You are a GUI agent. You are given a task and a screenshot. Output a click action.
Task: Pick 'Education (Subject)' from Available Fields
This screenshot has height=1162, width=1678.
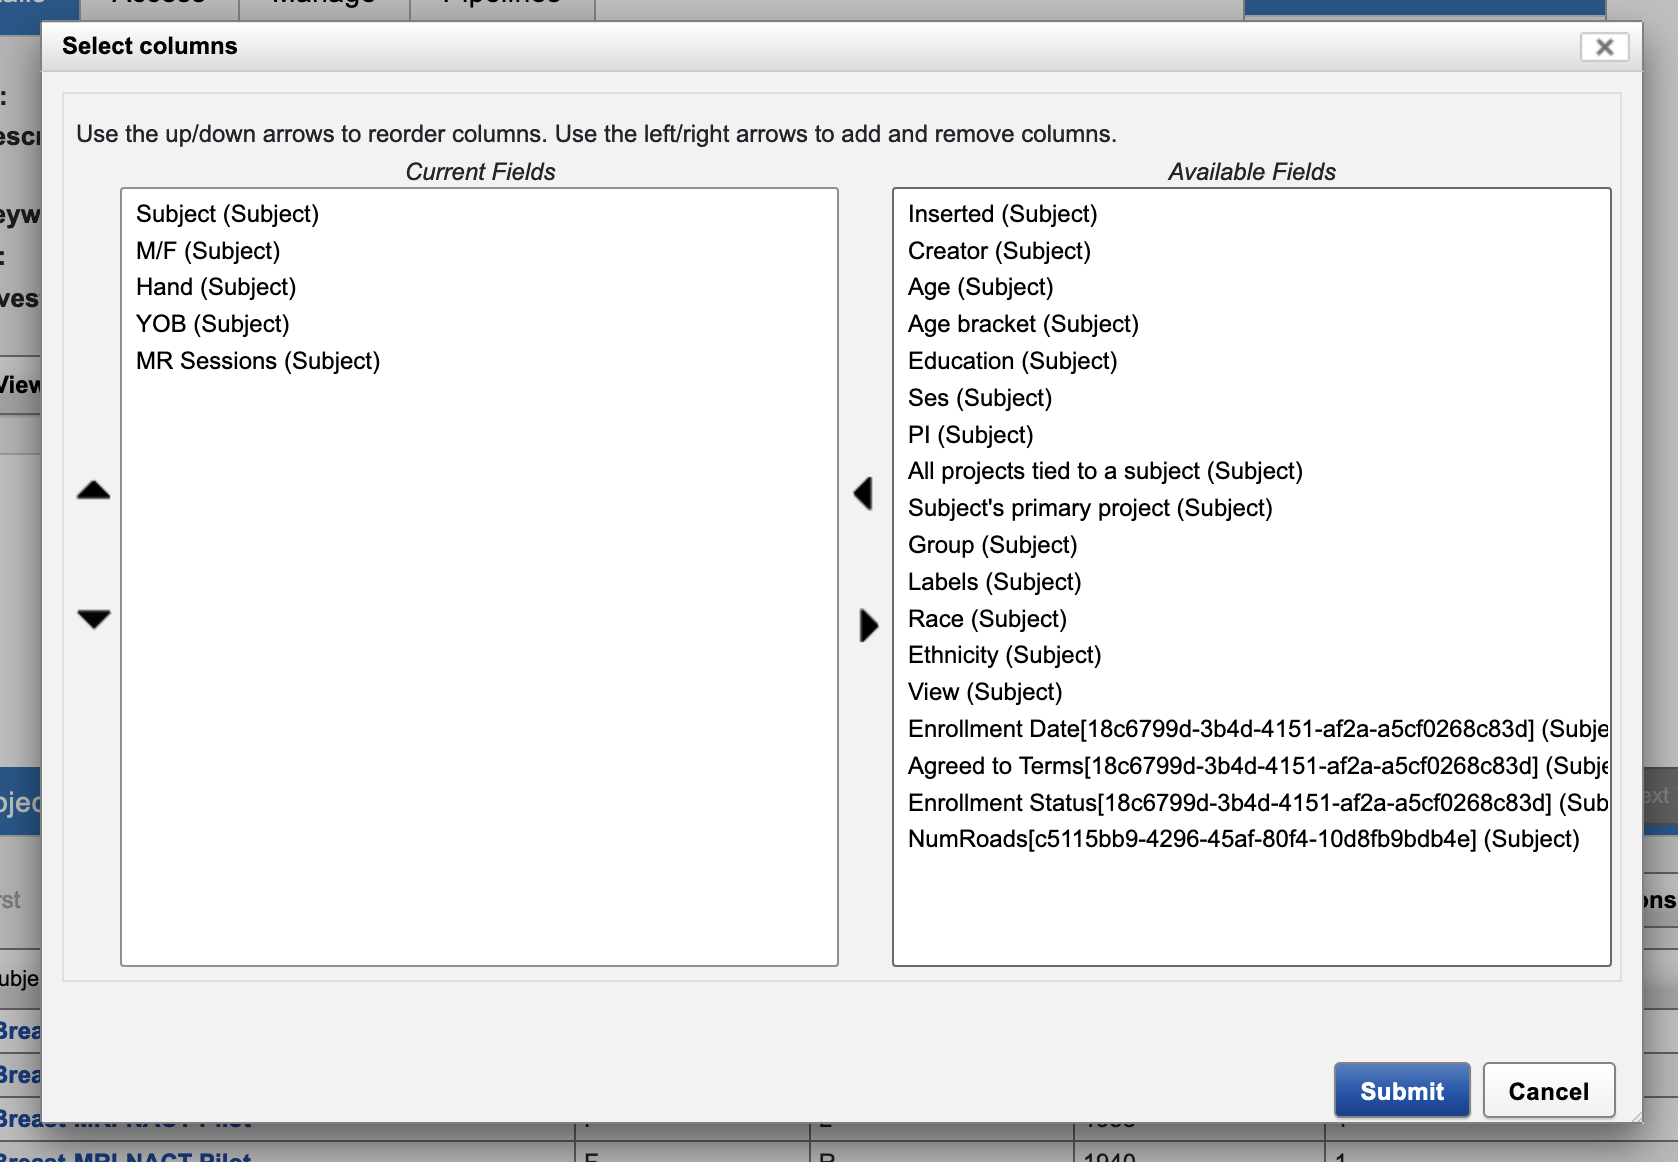click(x=1012, y=361)
